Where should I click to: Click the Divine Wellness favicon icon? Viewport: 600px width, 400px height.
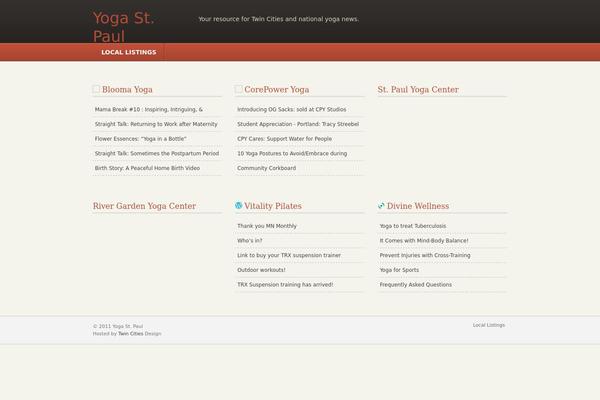381,206
